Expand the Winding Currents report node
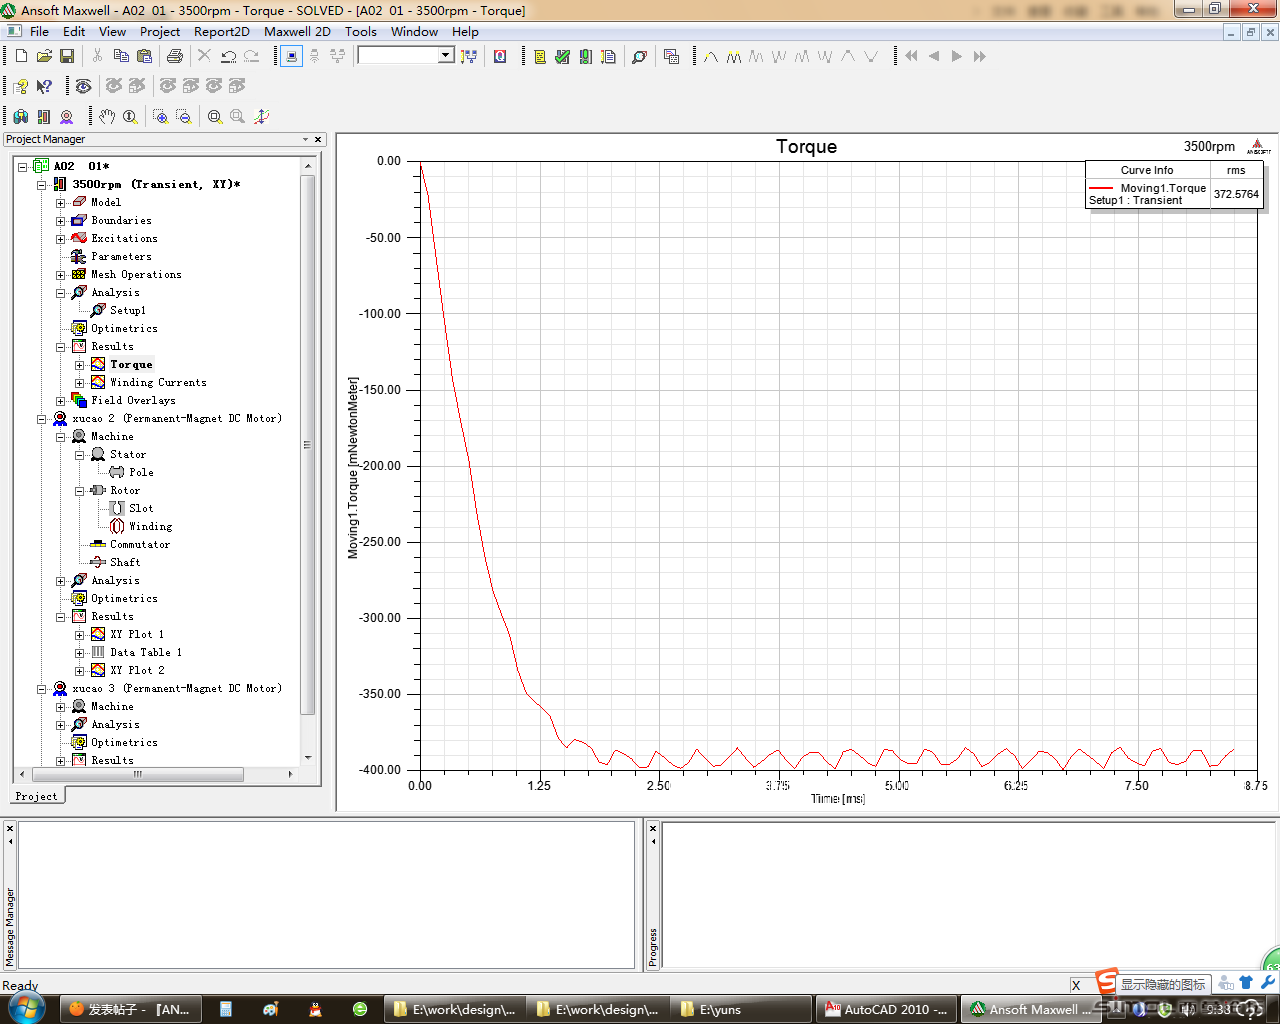Screen dimensions: 1280x1024 click(x=79, y=383)
